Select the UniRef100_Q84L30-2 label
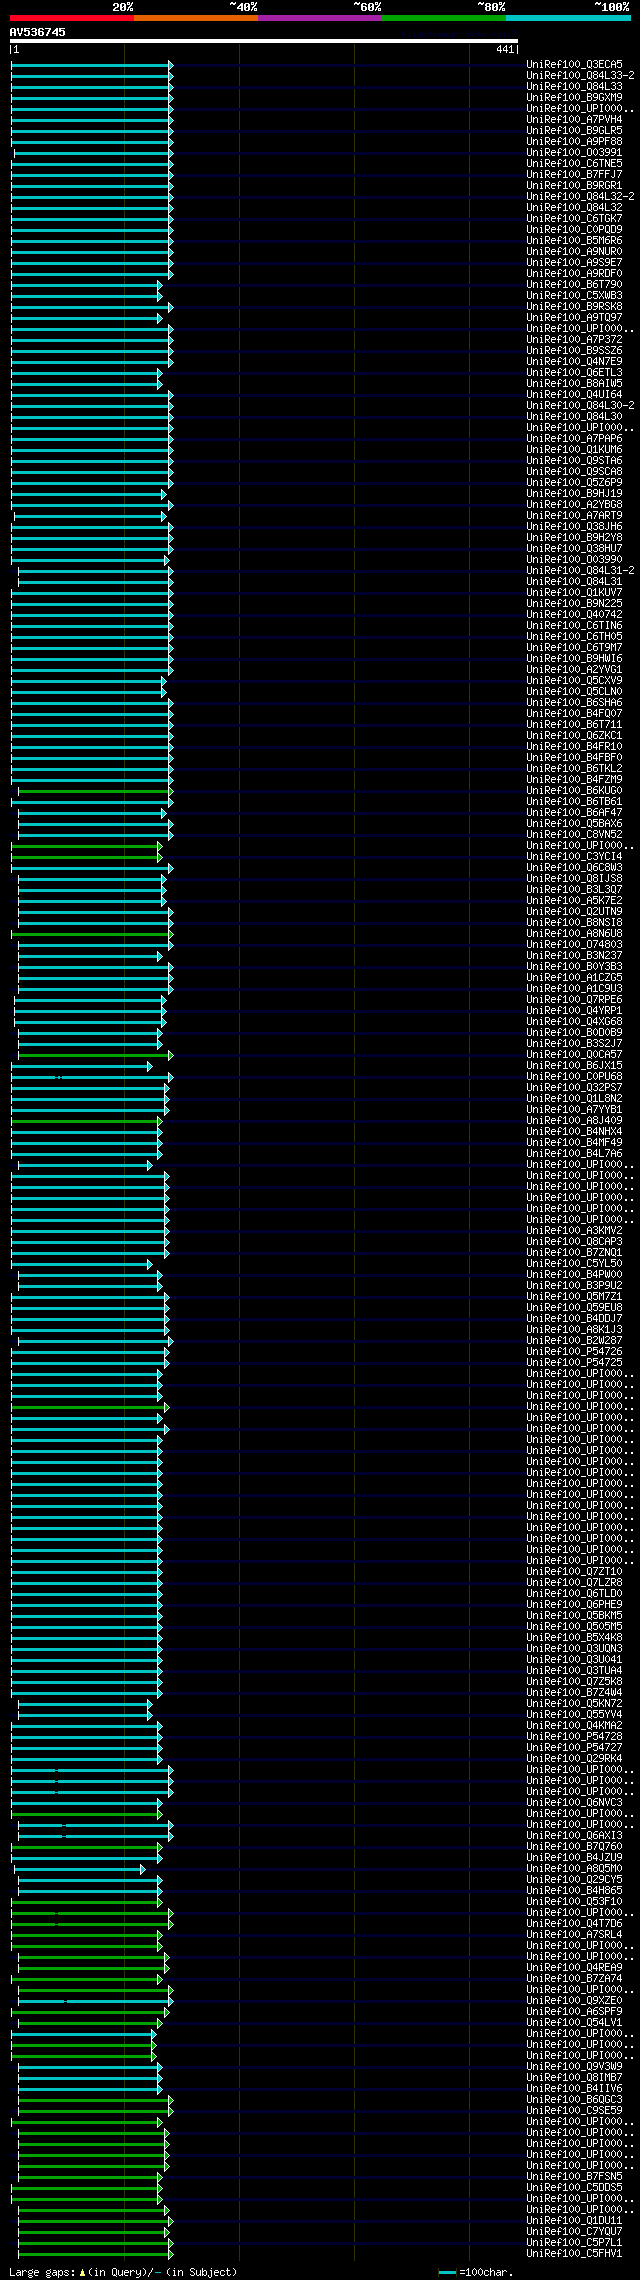This screenshot has width=640, height=2280. click(580, 405)
